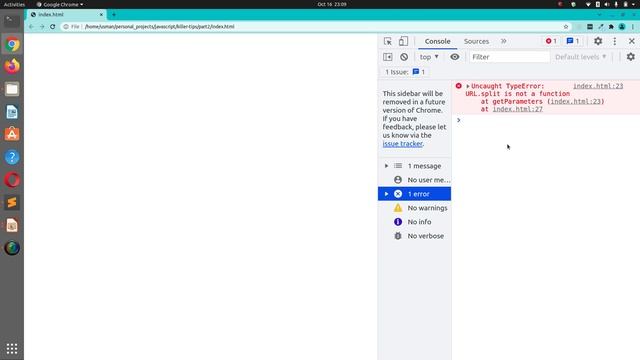
Task: Open the Chrome profile avatar
Action: tap(622, 27)
